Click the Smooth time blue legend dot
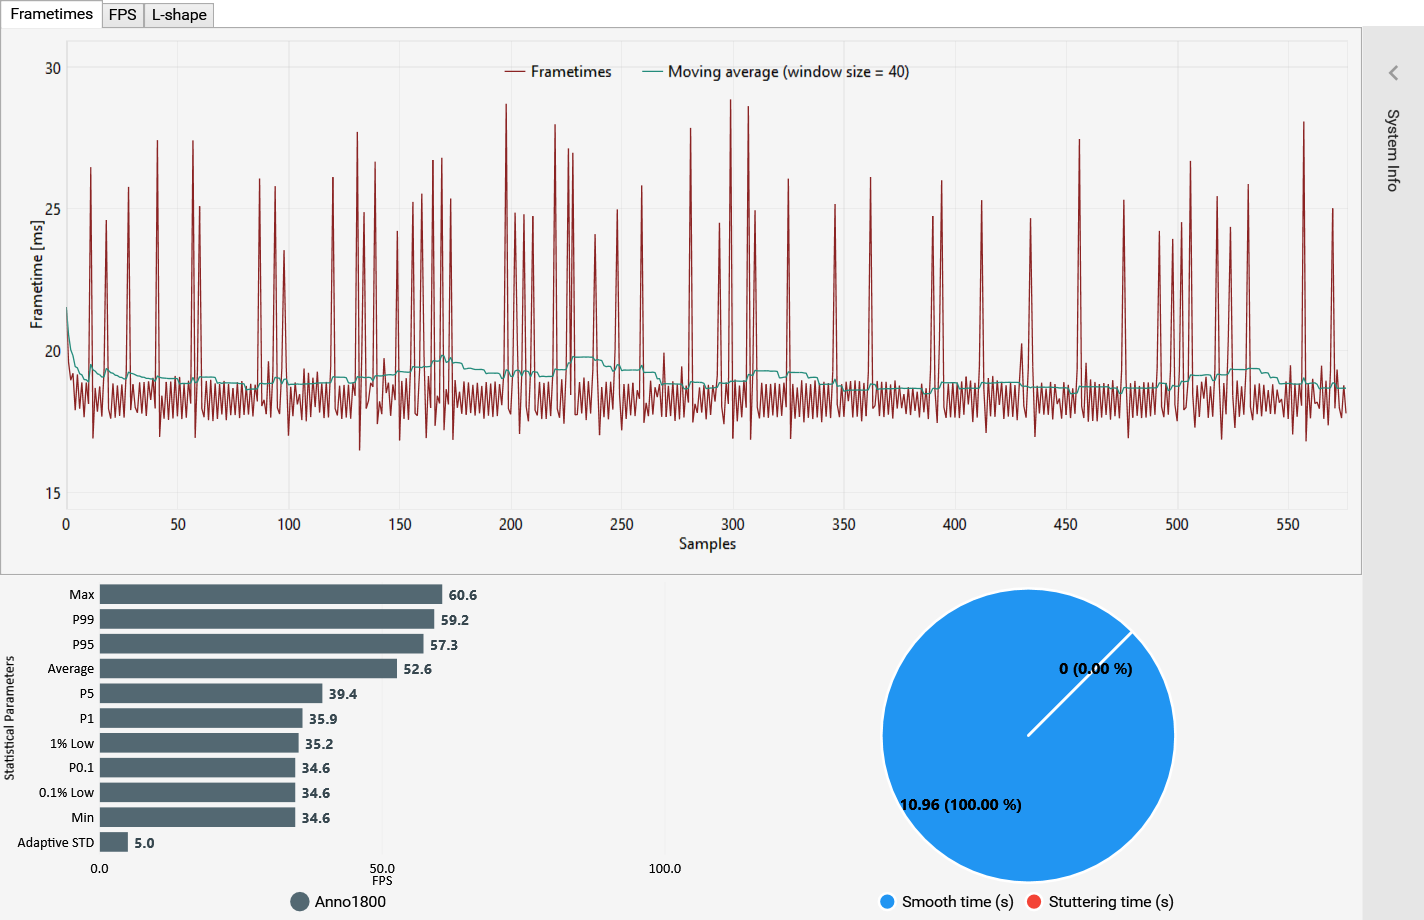This screenshot has height=920, width=1424. tap(887, 902)
